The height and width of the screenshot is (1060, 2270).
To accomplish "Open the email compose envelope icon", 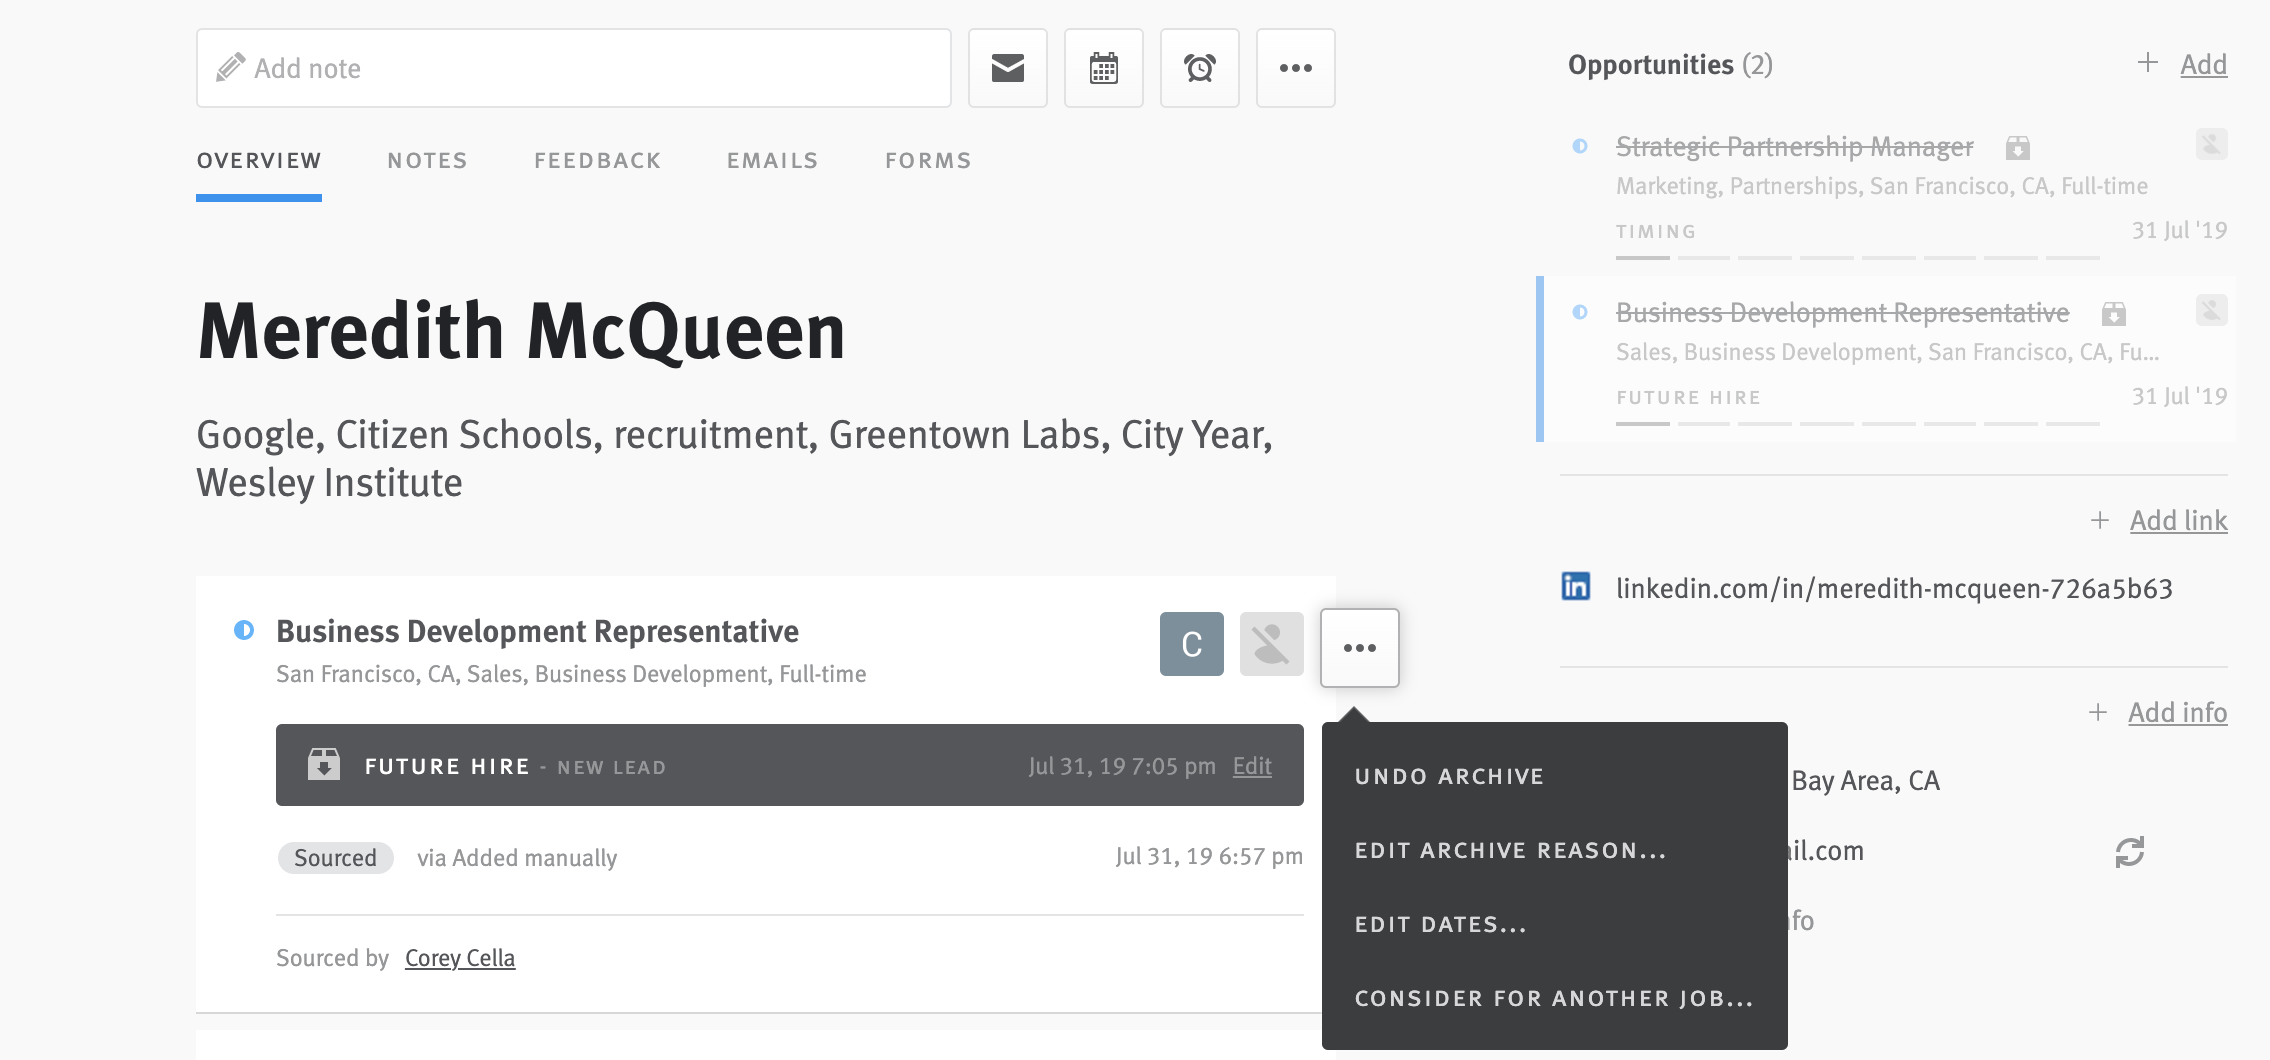I will (x=1007, y=68).
